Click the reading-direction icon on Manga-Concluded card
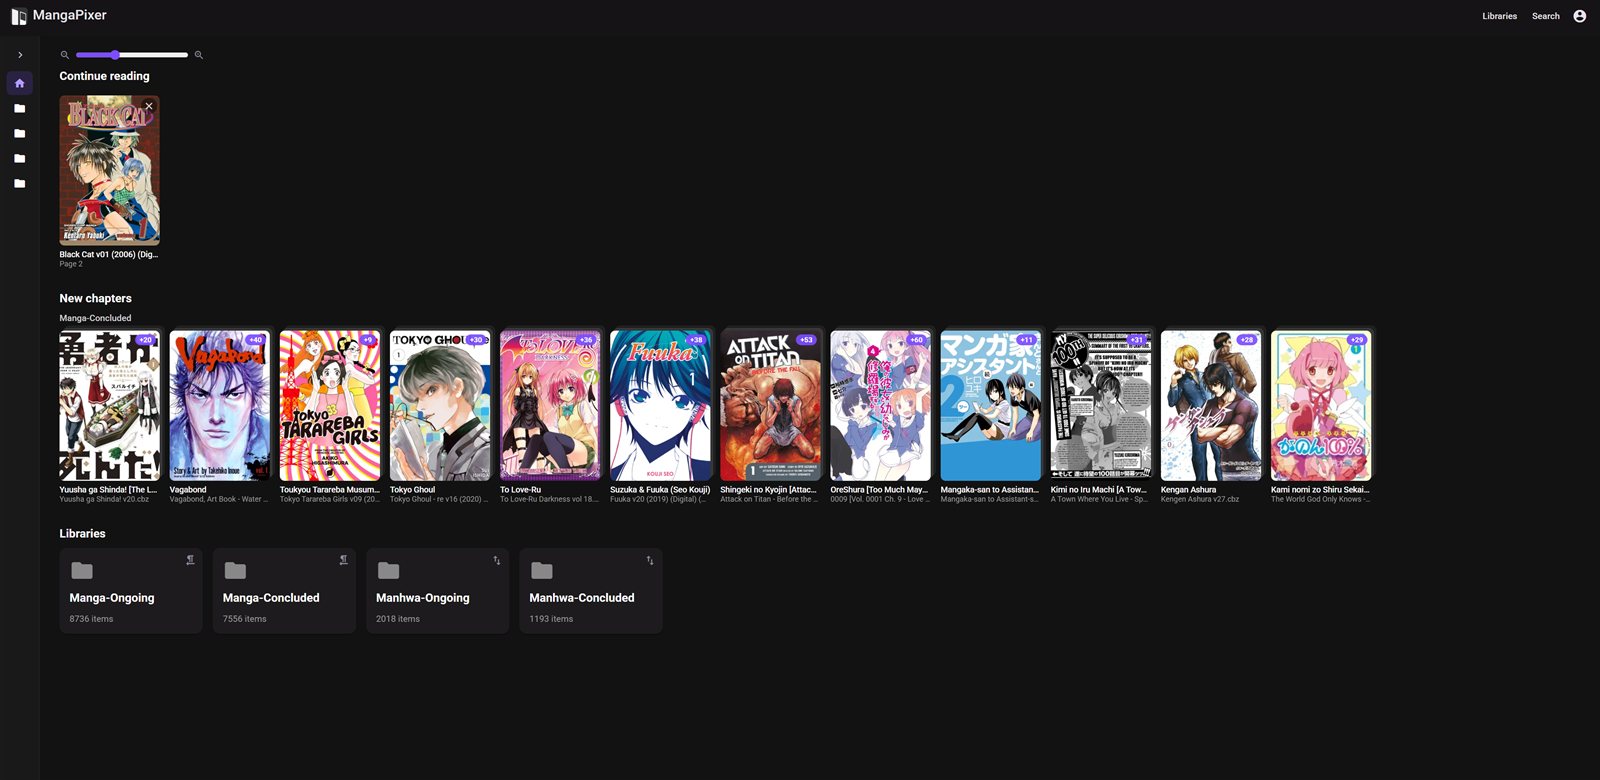 pos(343,560)
